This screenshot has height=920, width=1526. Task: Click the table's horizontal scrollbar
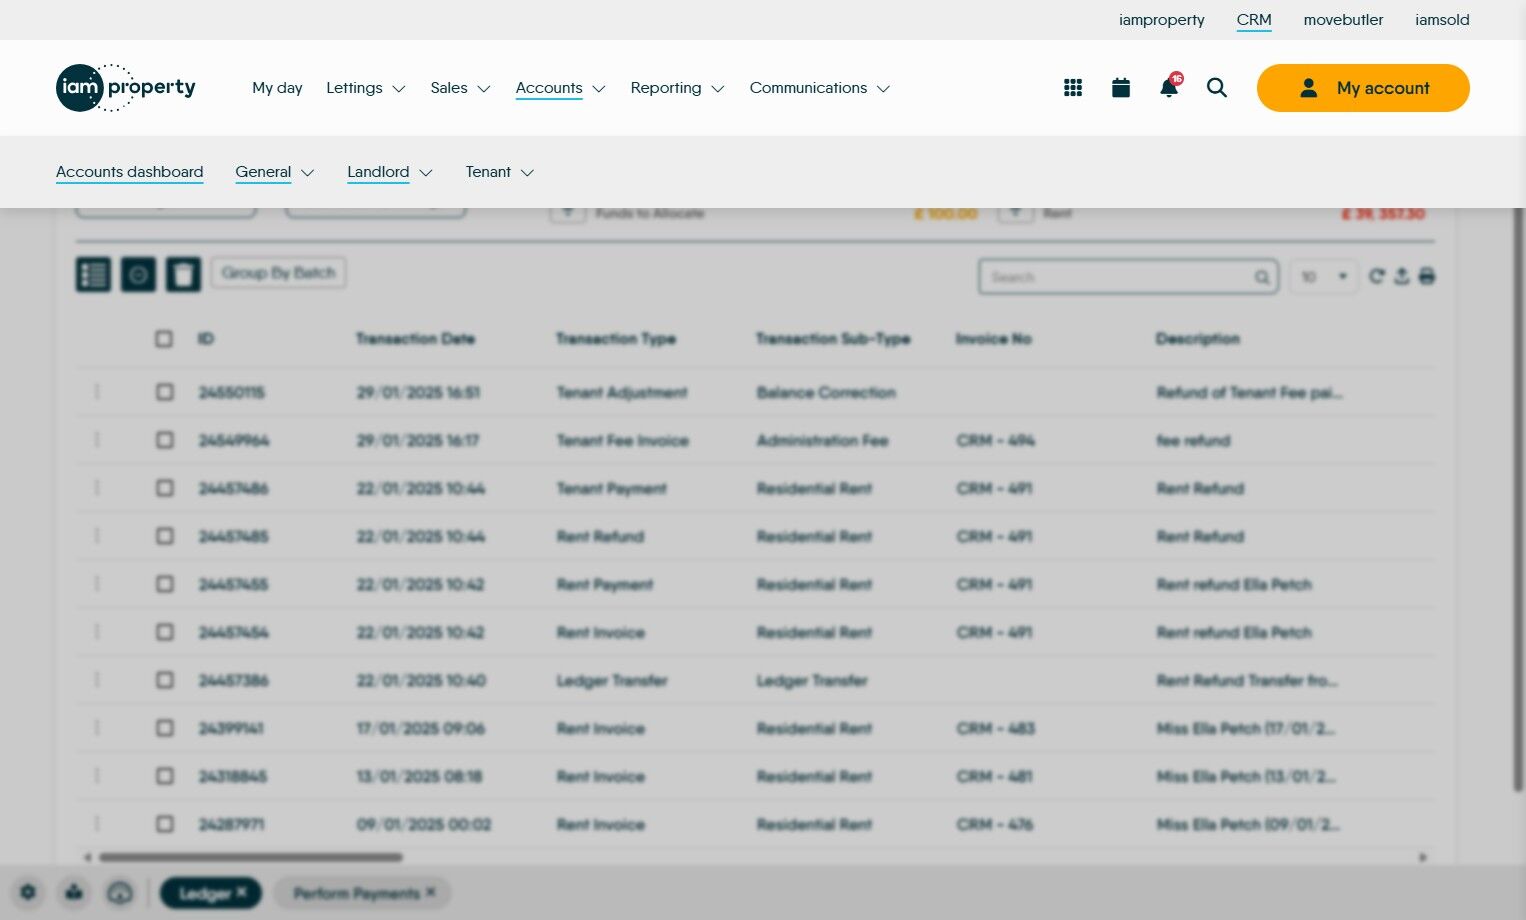(x=251, y=857)
